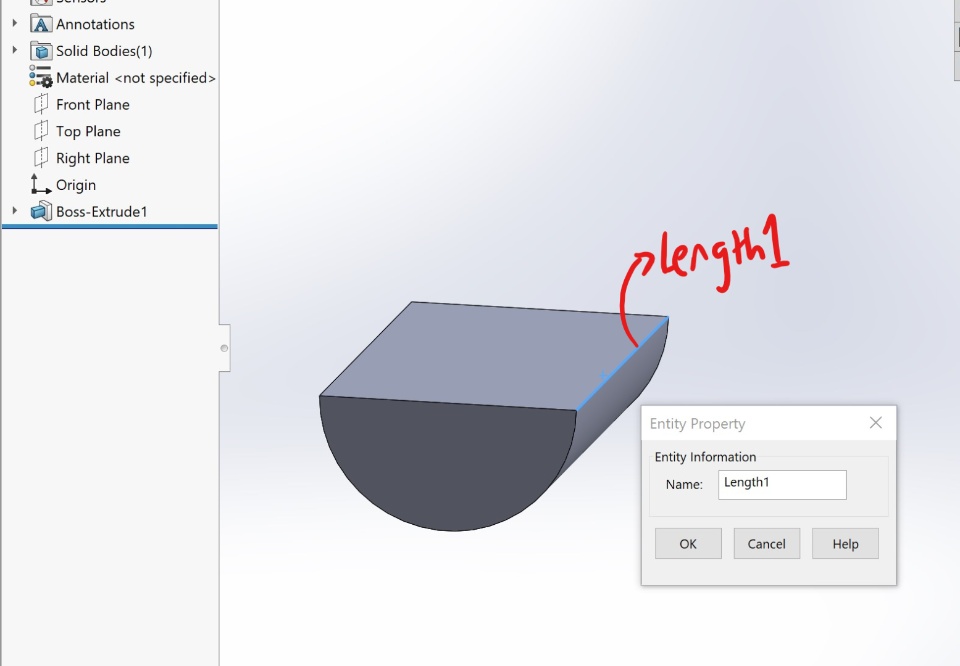Select Material <not specified> entry
The width and height of the screenshot is (960, 666).
pyautogui.click(x=136, y=78)
